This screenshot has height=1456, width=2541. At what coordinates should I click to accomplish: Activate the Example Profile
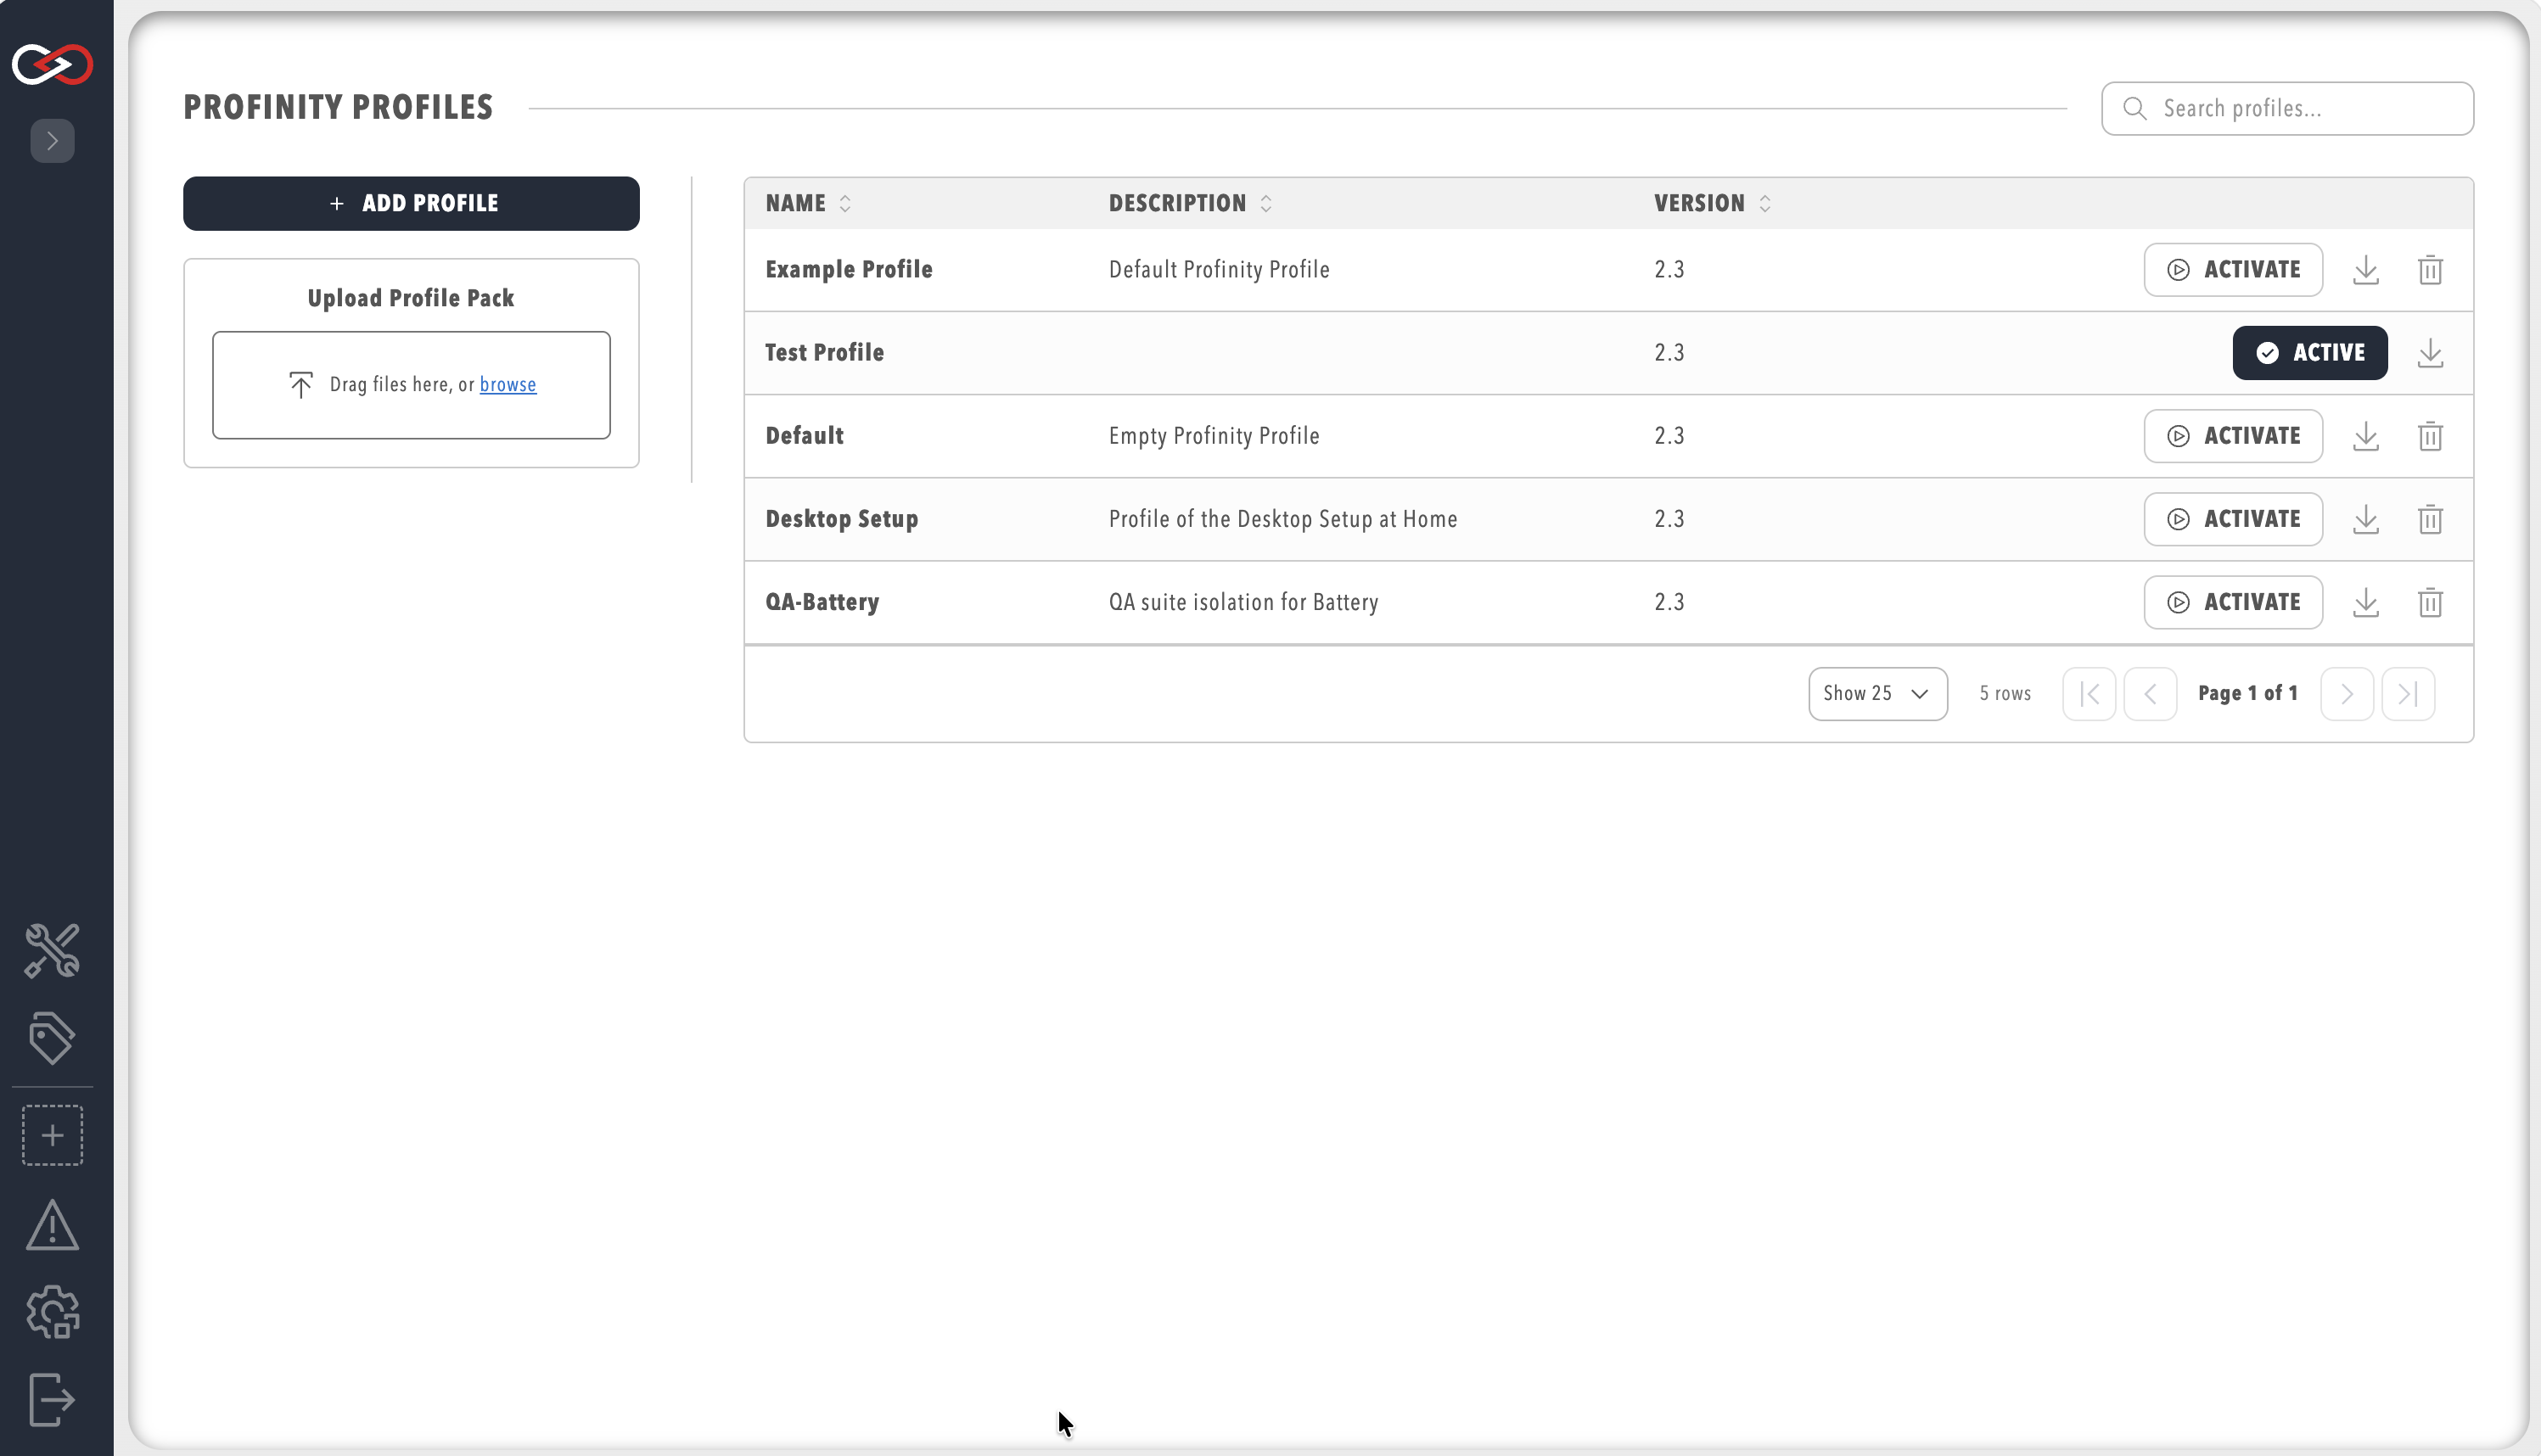point(2233,270)
